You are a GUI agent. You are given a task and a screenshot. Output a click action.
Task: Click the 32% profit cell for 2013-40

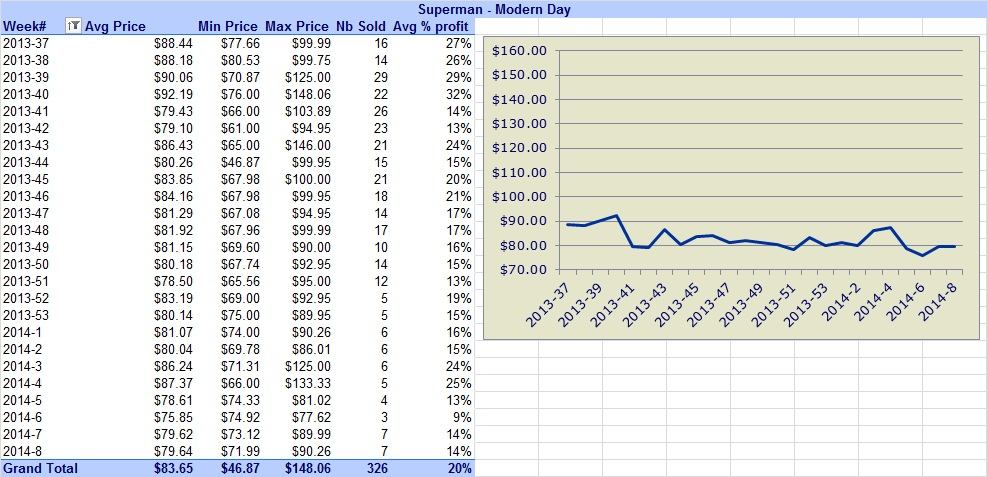click(458, 94)
